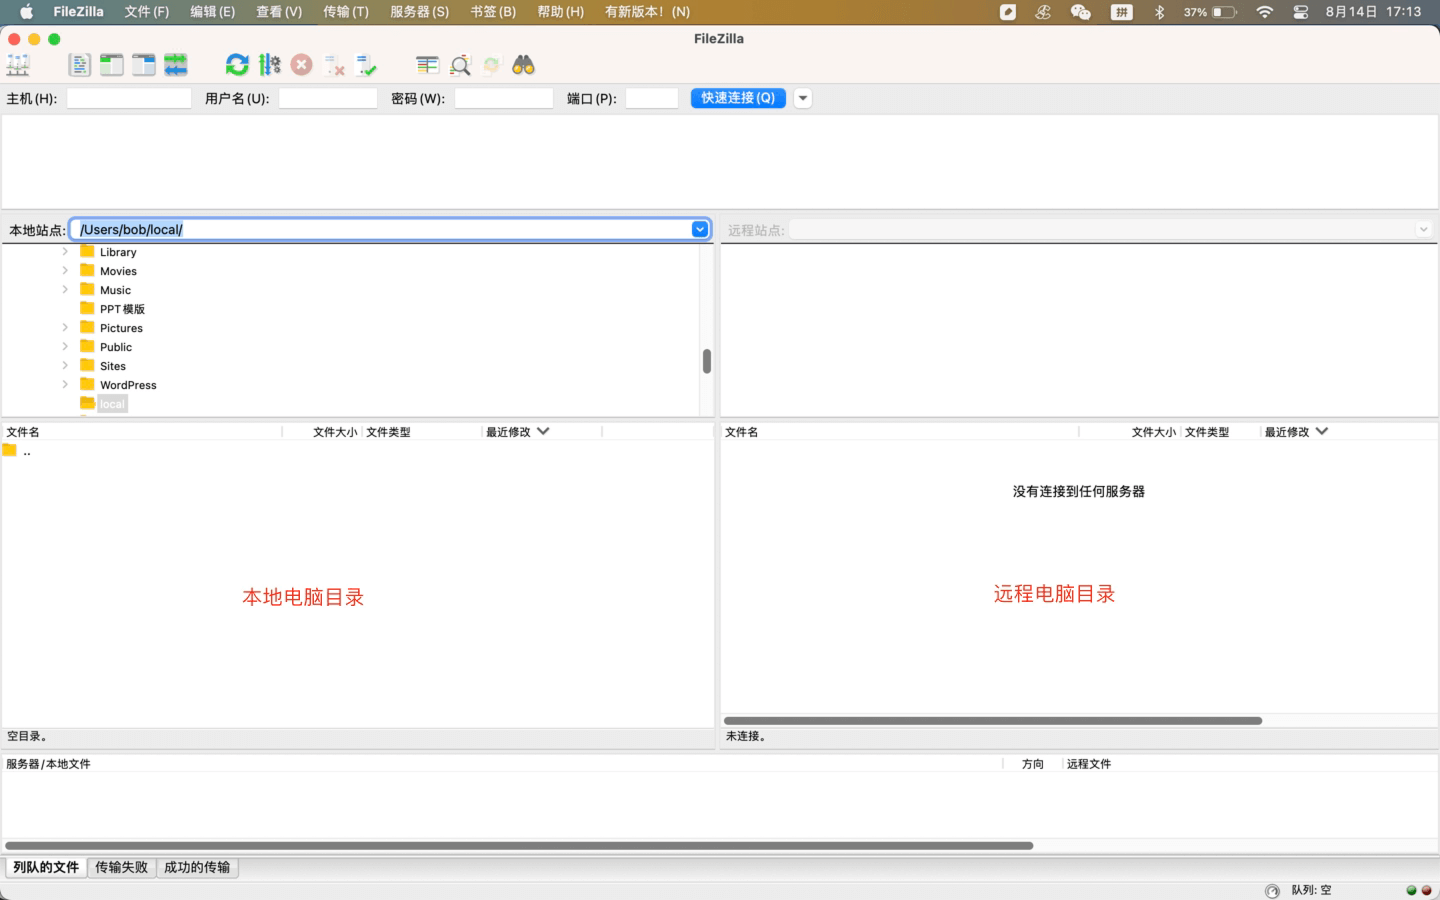This screenshot has width=1440, height=900.
Task: Expand the Pictures folder
Action: point(65,328)
